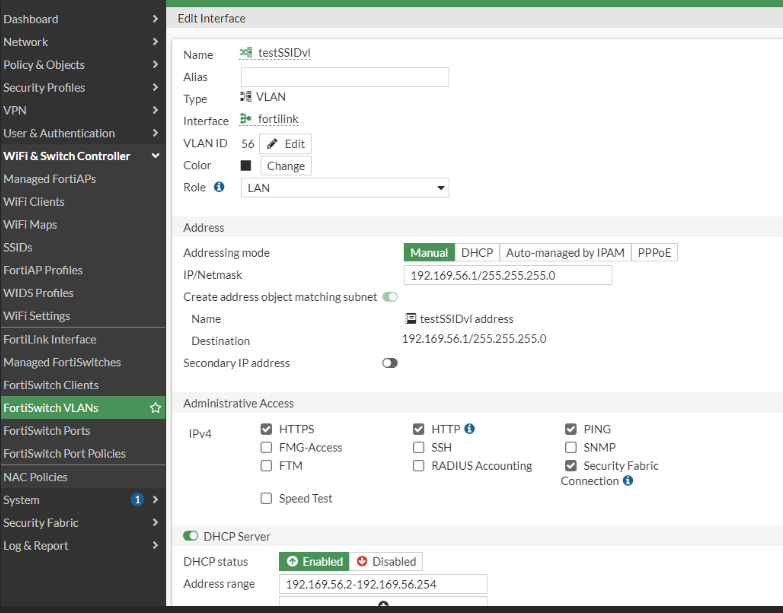Open FortiSwitch Clients menu item
The width and height of the screenshot is (783, 613).
click(83, 385)
